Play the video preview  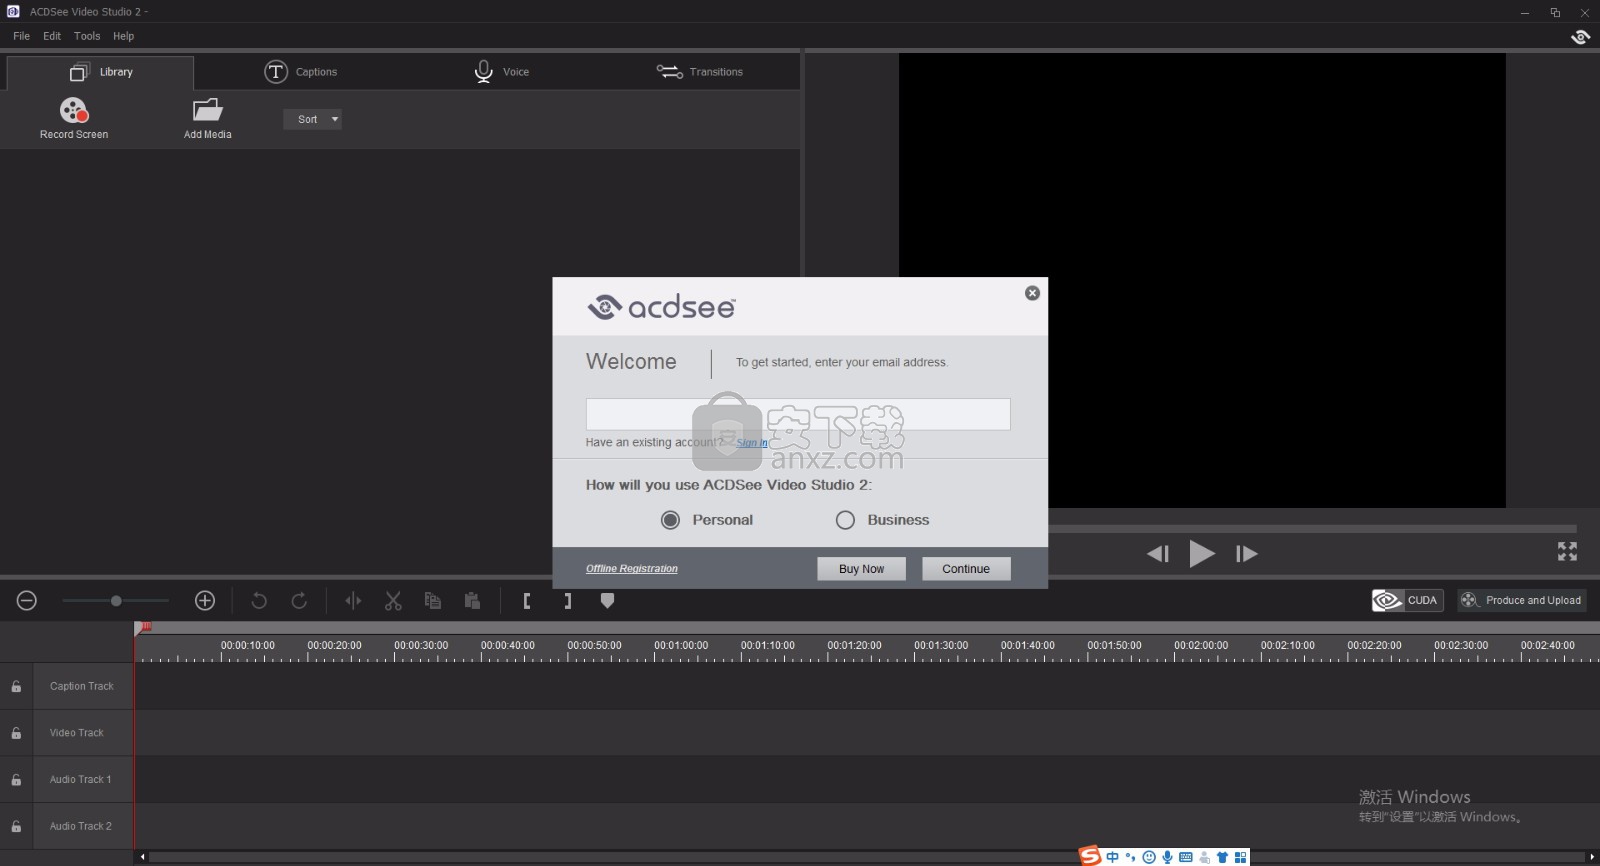[1202, 553]
